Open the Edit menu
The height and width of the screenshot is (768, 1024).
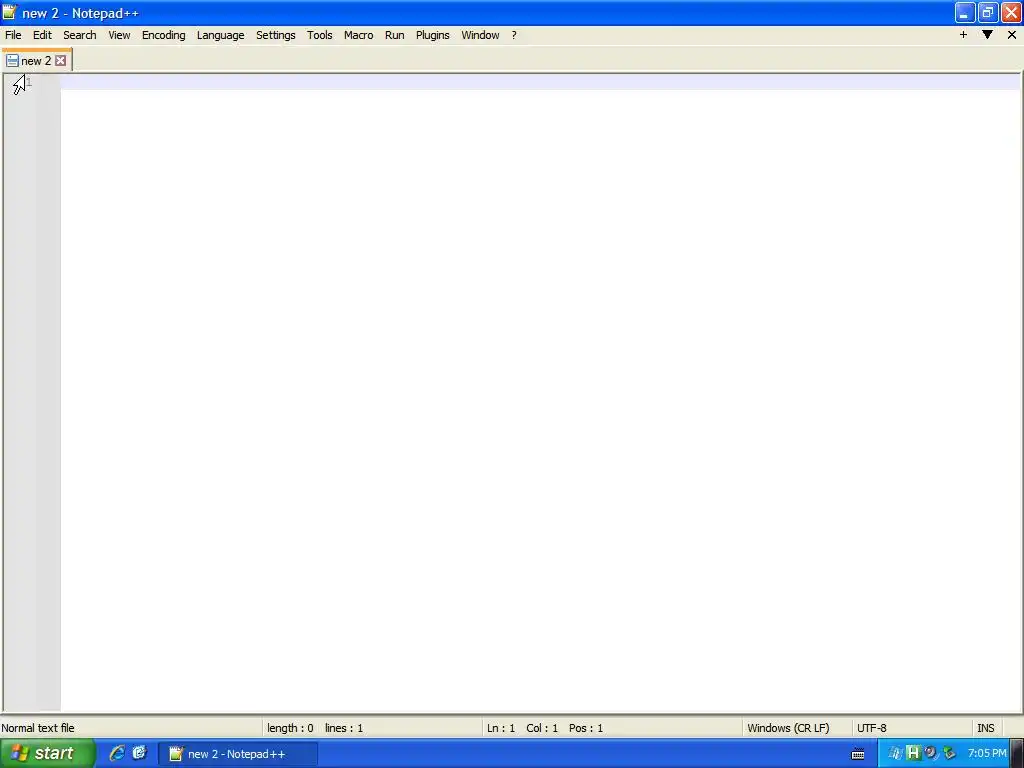[42, 35]
